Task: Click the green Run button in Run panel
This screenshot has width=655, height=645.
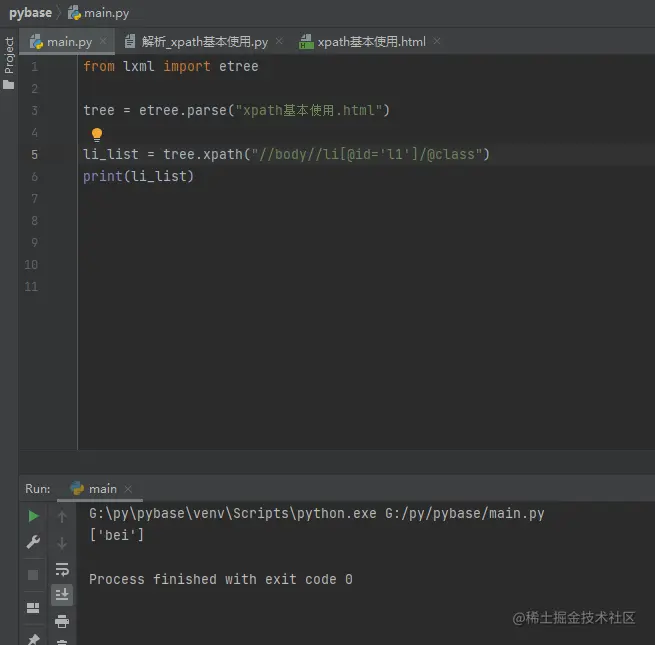Action: point(33,516)
